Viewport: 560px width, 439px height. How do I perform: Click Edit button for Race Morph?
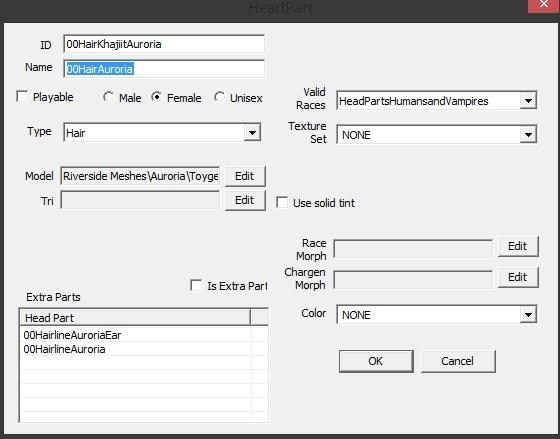pos(518,246)
